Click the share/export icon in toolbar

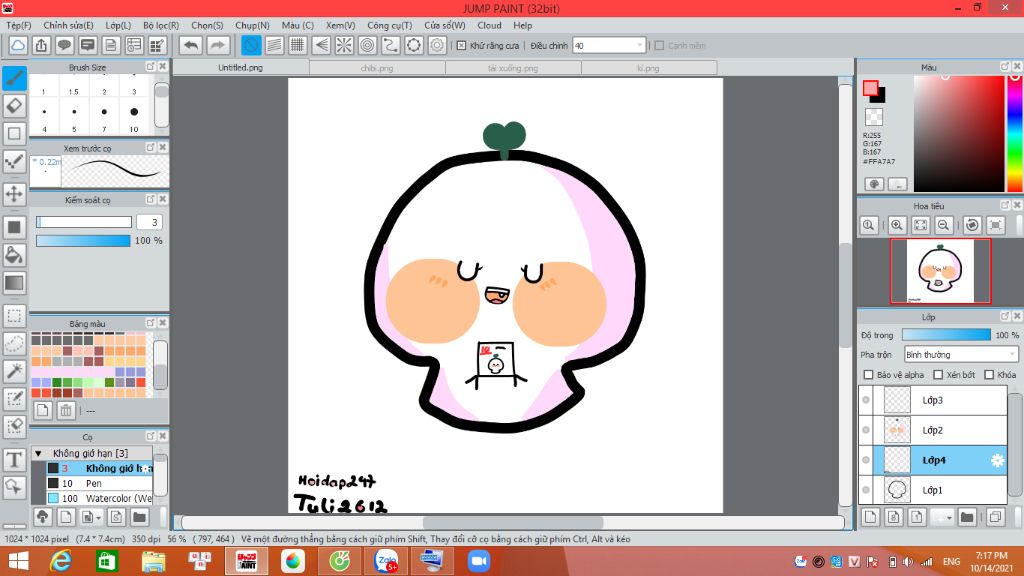(41, 45)
